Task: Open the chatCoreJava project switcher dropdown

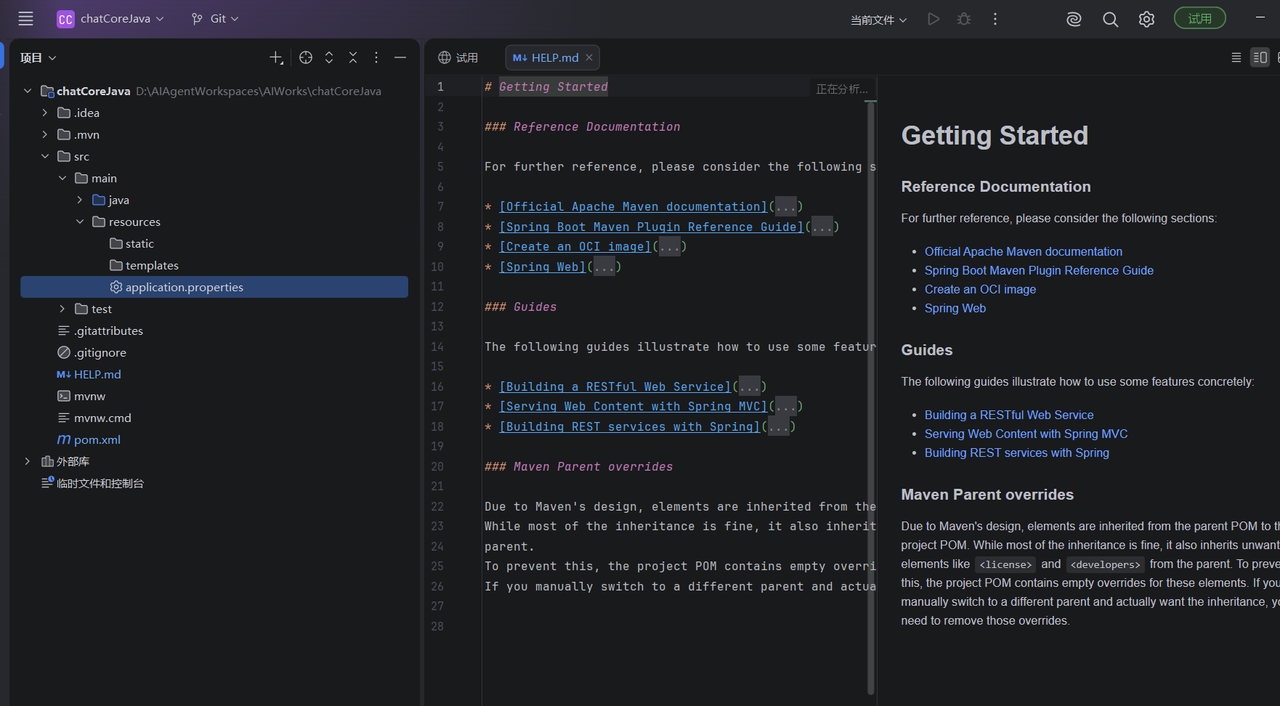Action: coord(110,19)
